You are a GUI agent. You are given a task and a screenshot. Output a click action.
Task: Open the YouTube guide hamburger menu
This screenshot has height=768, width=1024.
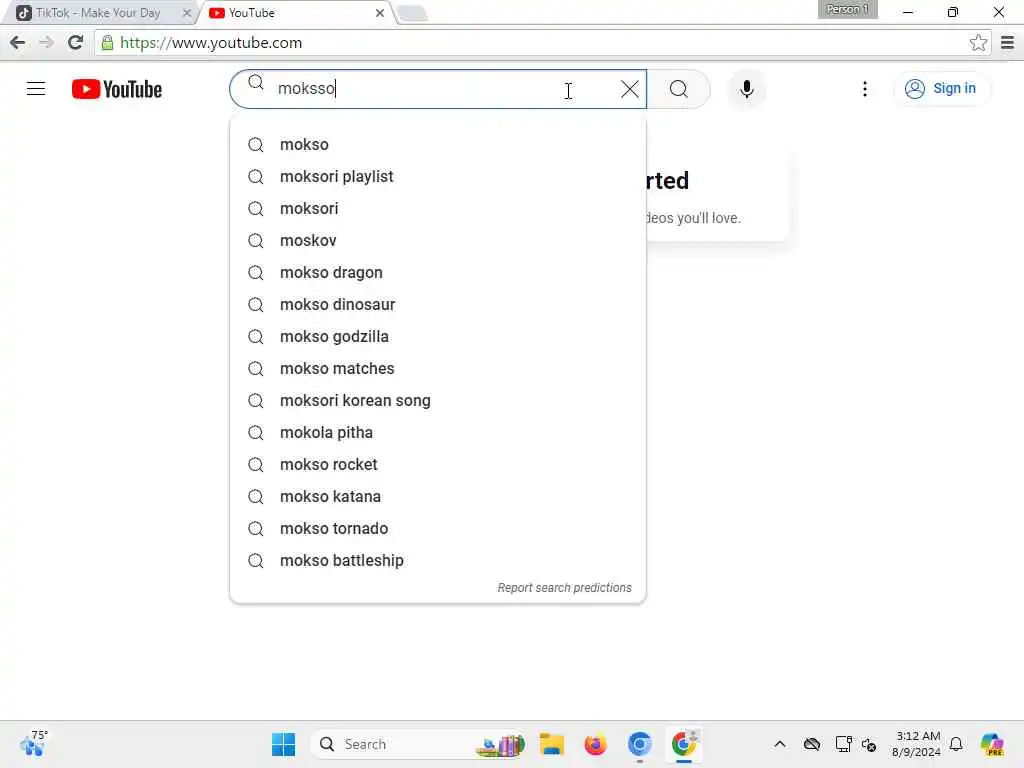36,88
